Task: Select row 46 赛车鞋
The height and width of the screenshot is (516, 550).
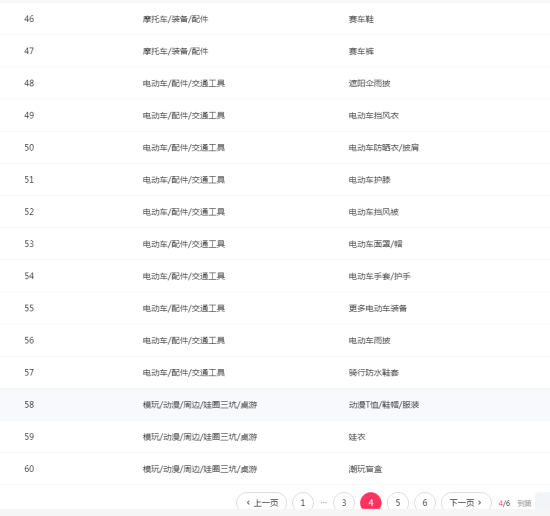Action: 275,19
